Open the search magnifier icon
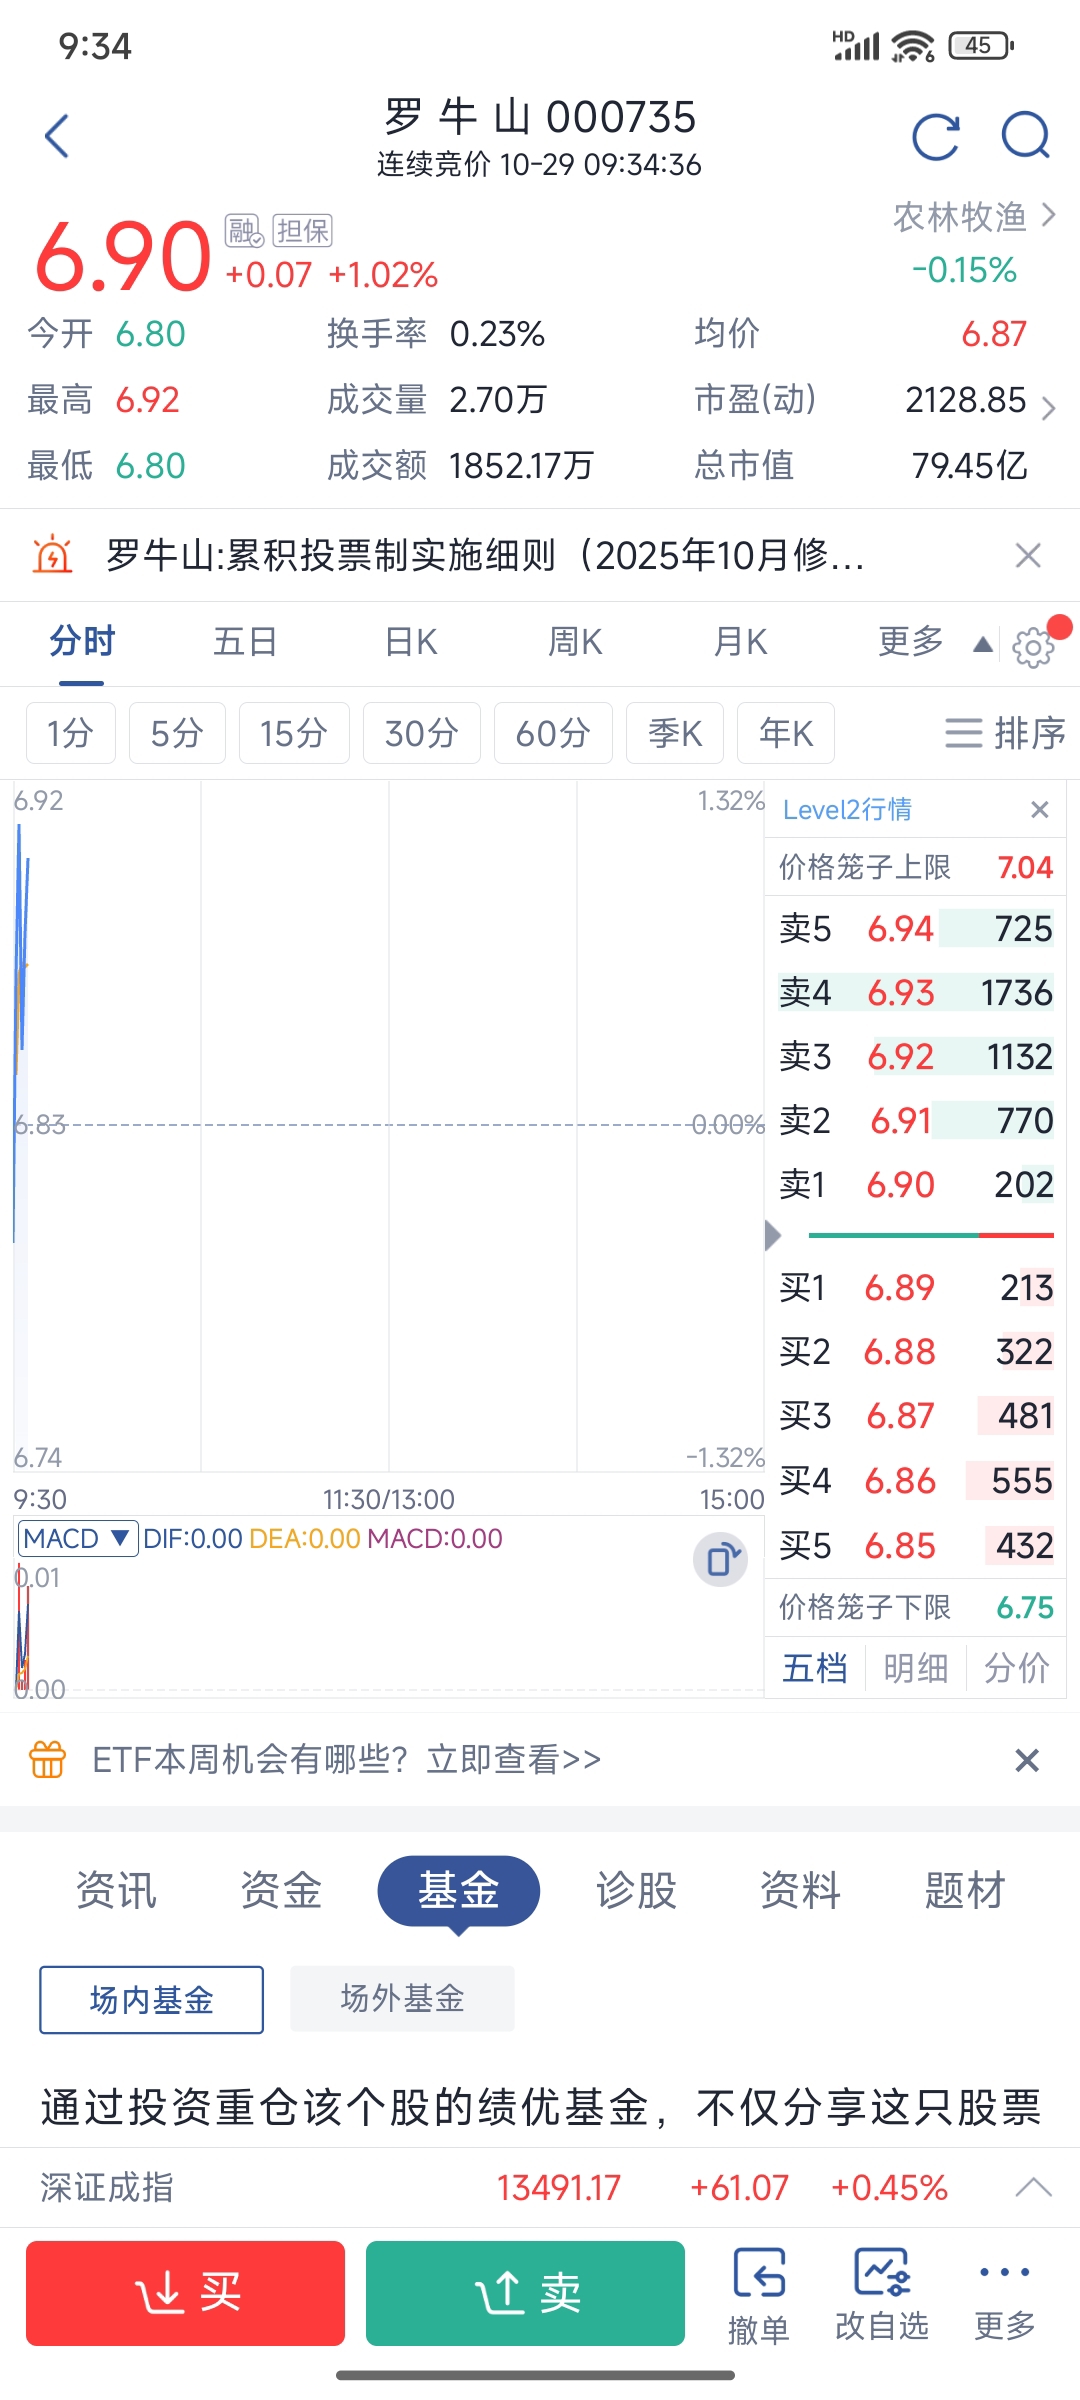 (x=1025, y=136)
